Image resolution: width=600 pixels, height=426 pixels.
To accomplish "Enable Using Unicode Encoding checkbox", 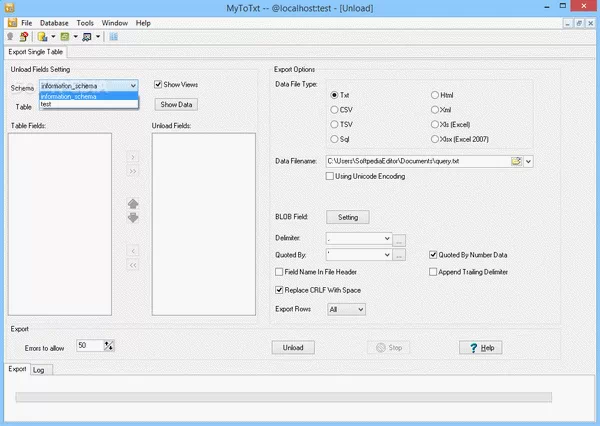I will 331,177.
